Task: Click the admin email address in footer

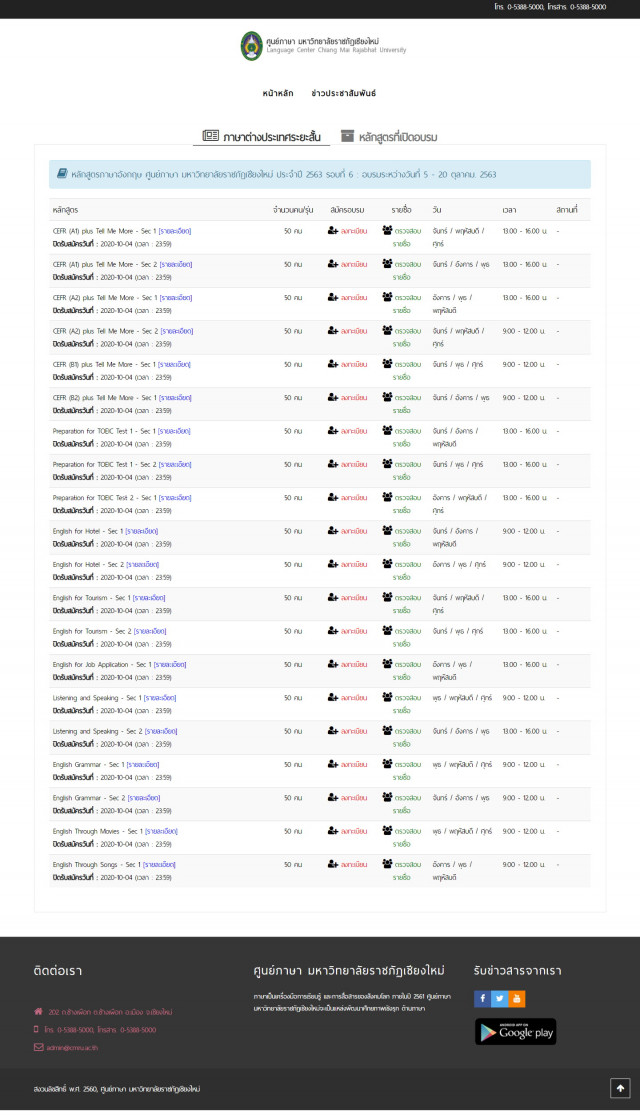Action: (x=73, y=1047)
